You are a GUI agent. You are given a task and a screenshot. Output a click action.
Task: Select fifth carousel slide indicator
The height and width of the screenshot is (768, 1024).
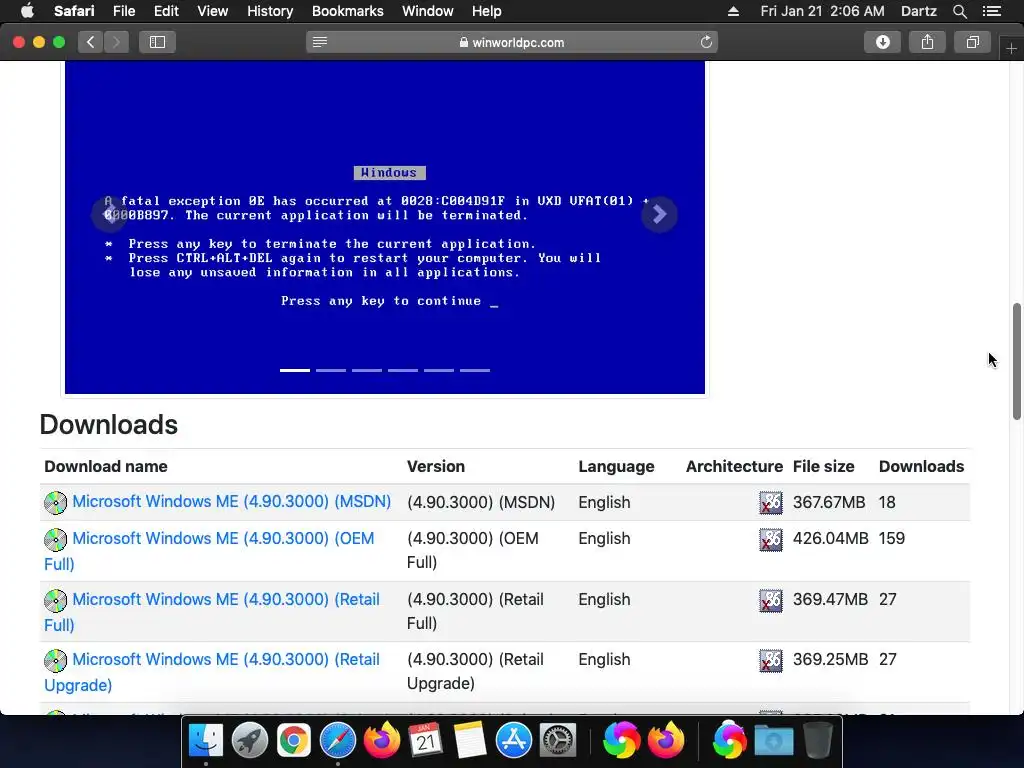coord(438,370)
